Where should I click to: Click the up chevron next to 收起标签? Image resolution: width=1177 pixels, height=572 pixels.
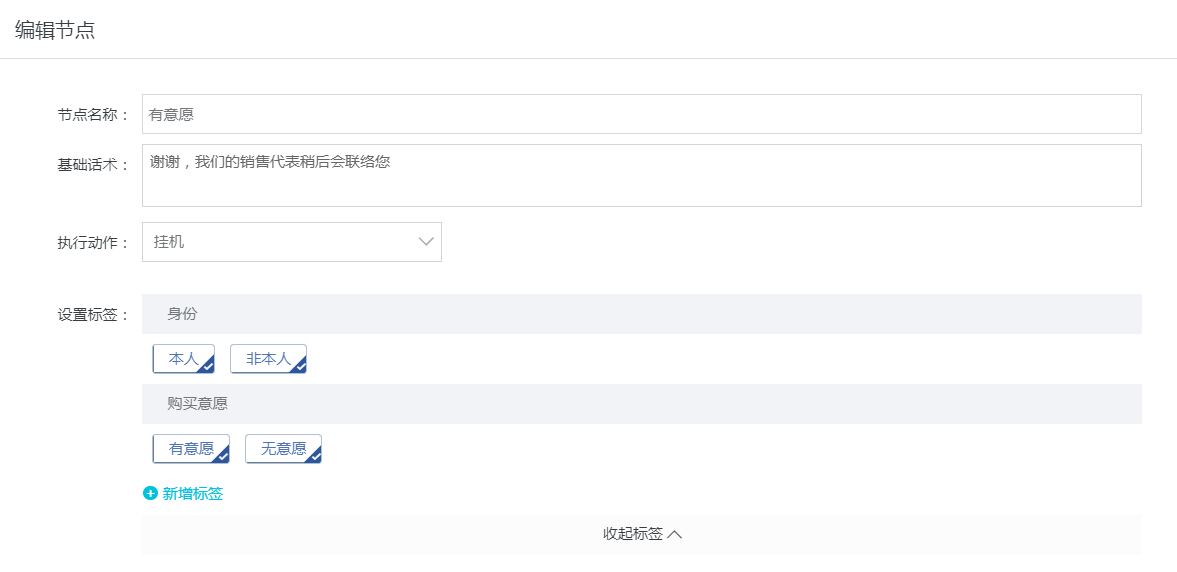click(x=674, y=534)
